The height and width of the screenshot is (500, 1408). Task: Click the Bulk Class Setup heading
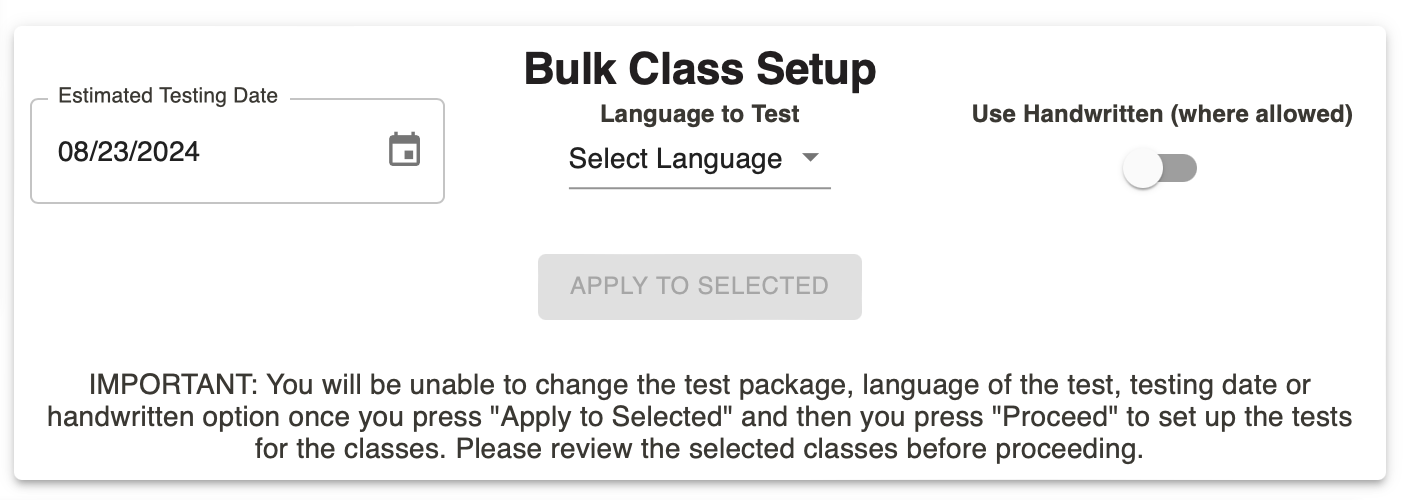click(x=700, y=69)
